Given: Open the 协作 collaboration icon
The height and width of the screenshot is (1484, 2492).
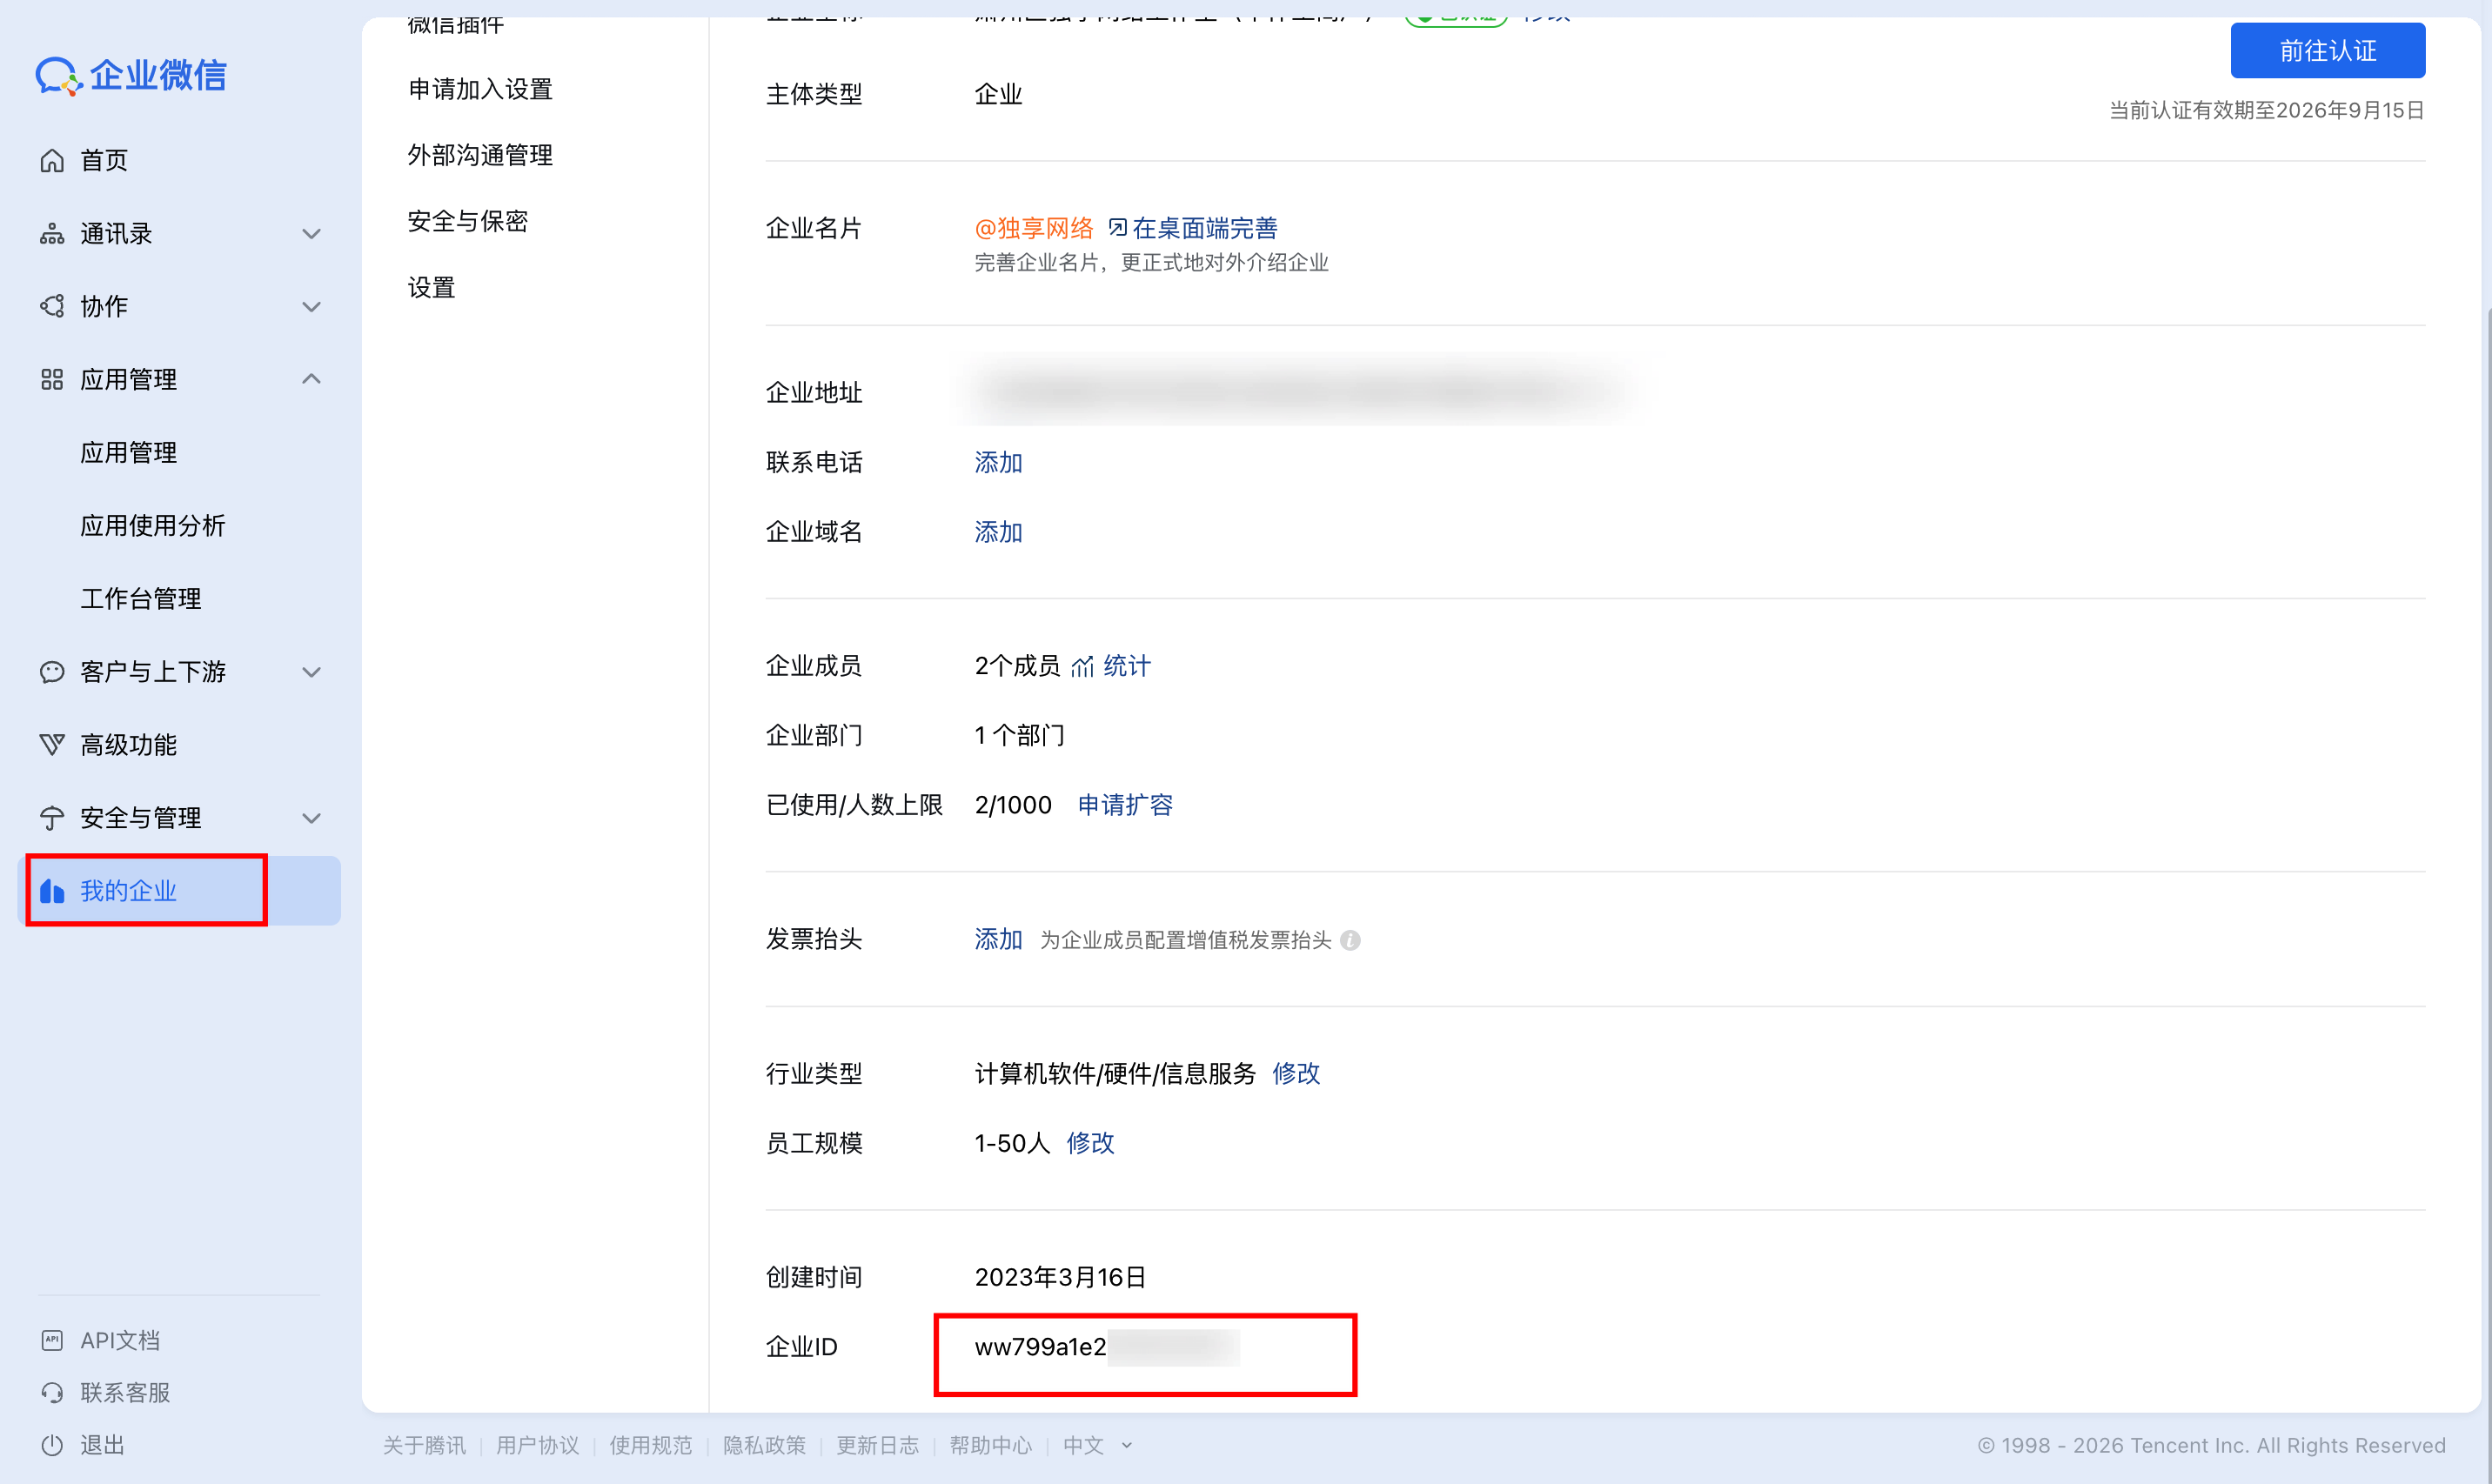Looking at the screenshot, I should (x=53, y=306).
